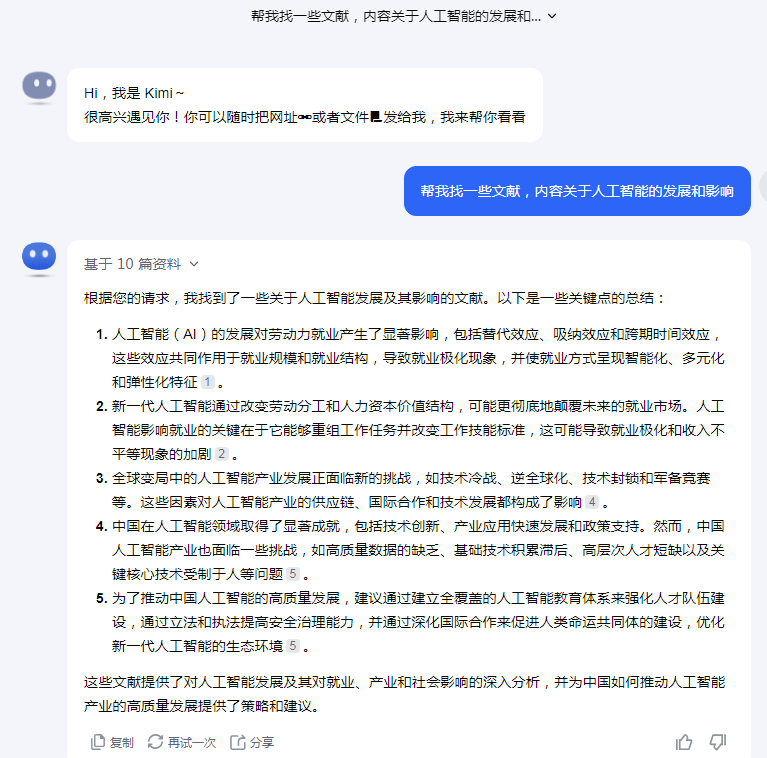Click the thumbs down icon
The image size is (767, 758).
click(718, 742)
